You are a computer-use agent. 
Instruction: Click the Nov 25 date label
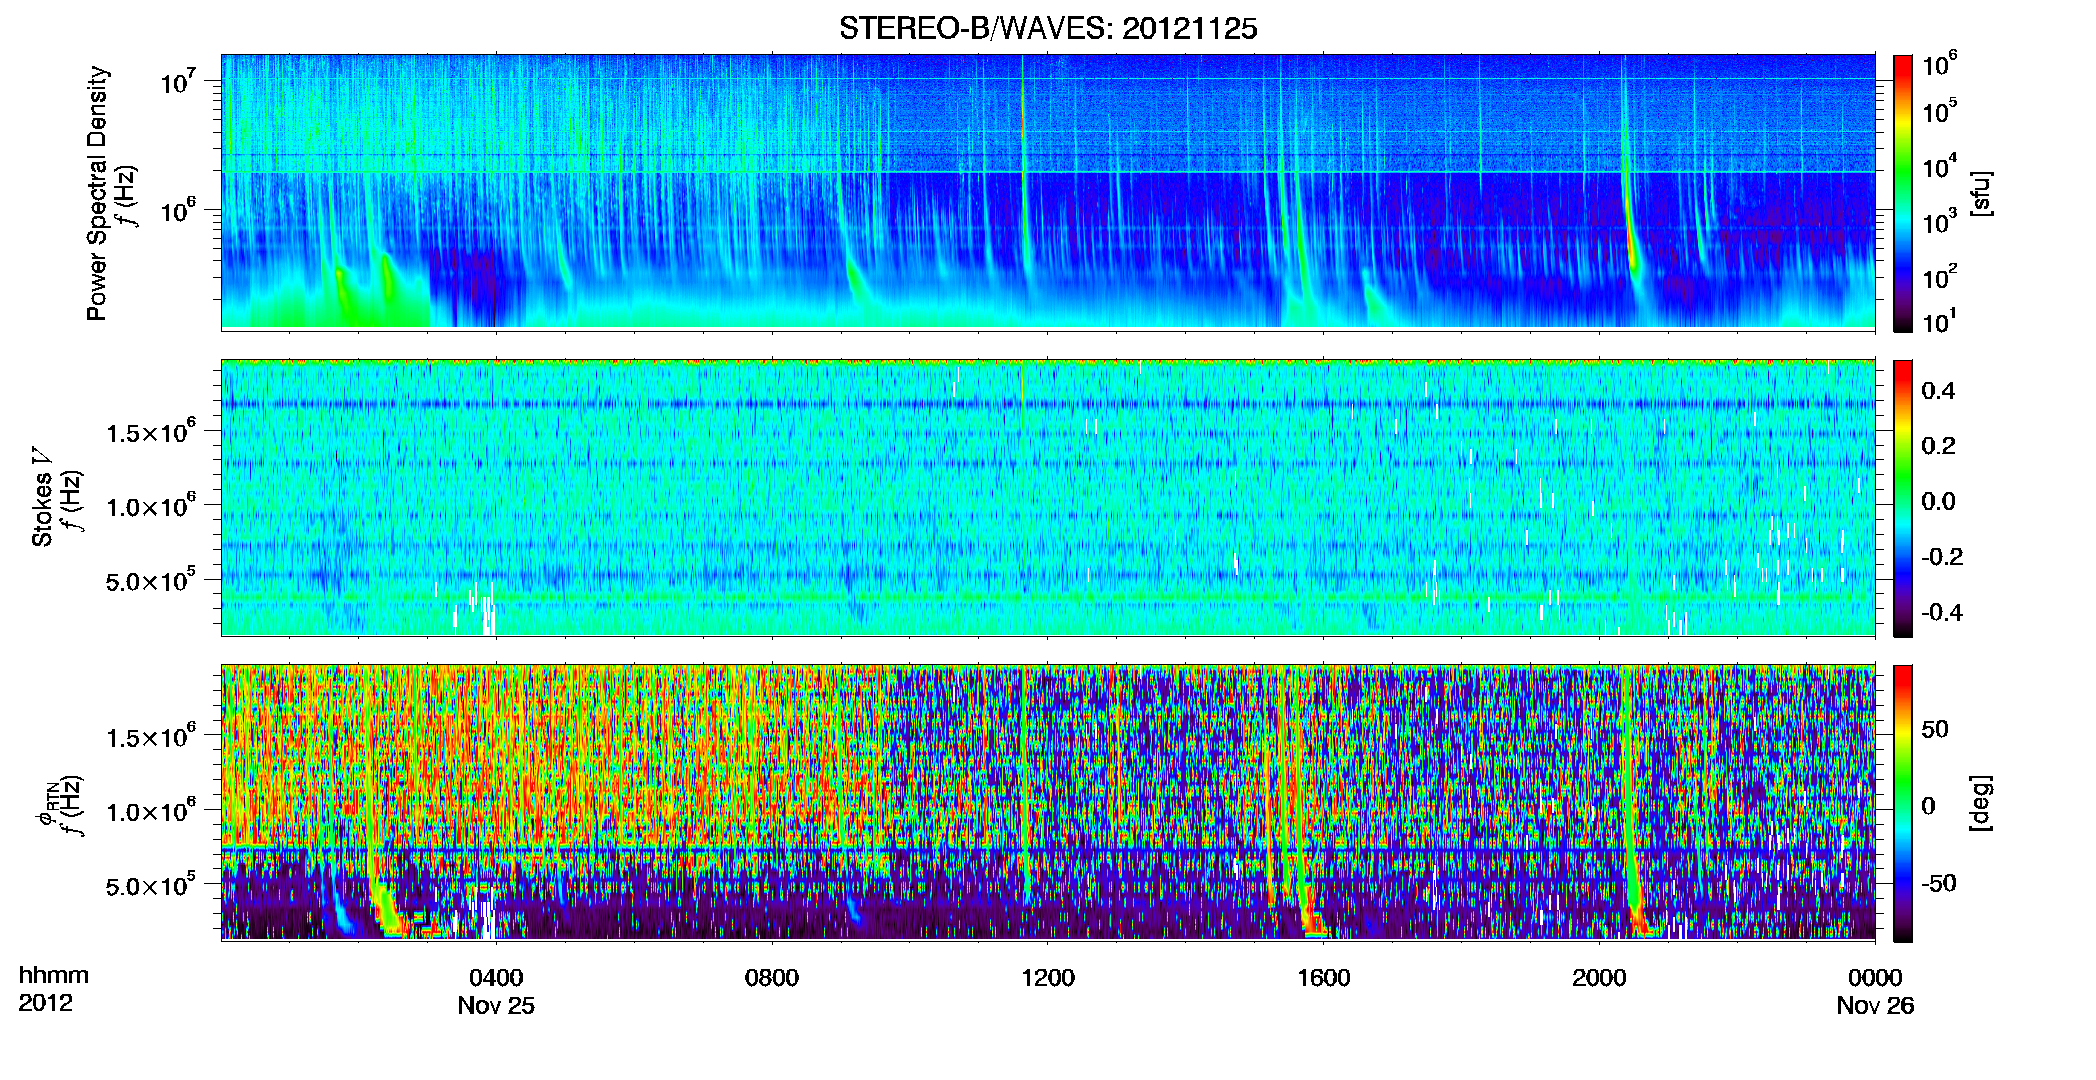coord(496,1006)
